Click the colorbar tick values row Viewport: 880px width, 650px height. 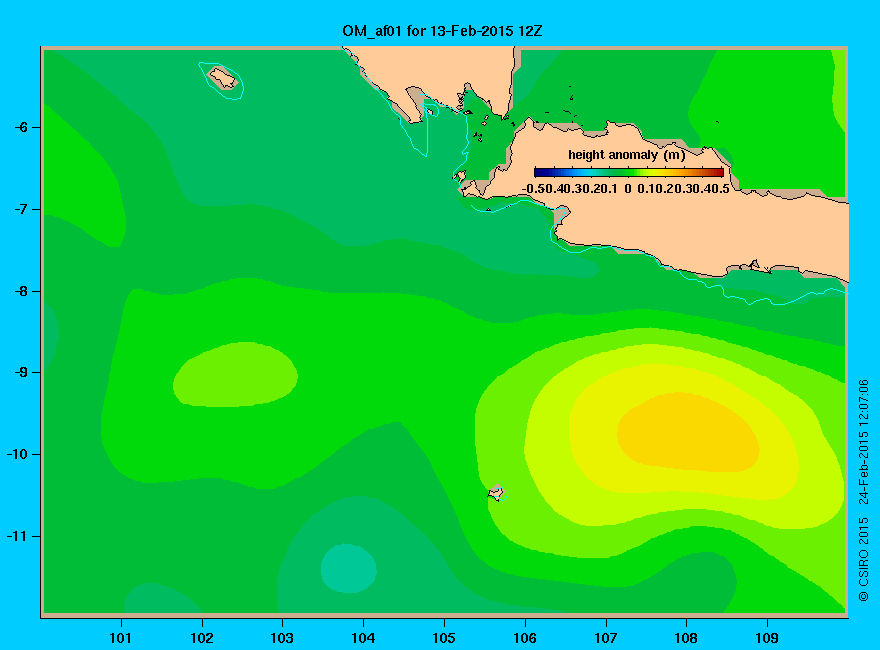click(x=626, y=189)
